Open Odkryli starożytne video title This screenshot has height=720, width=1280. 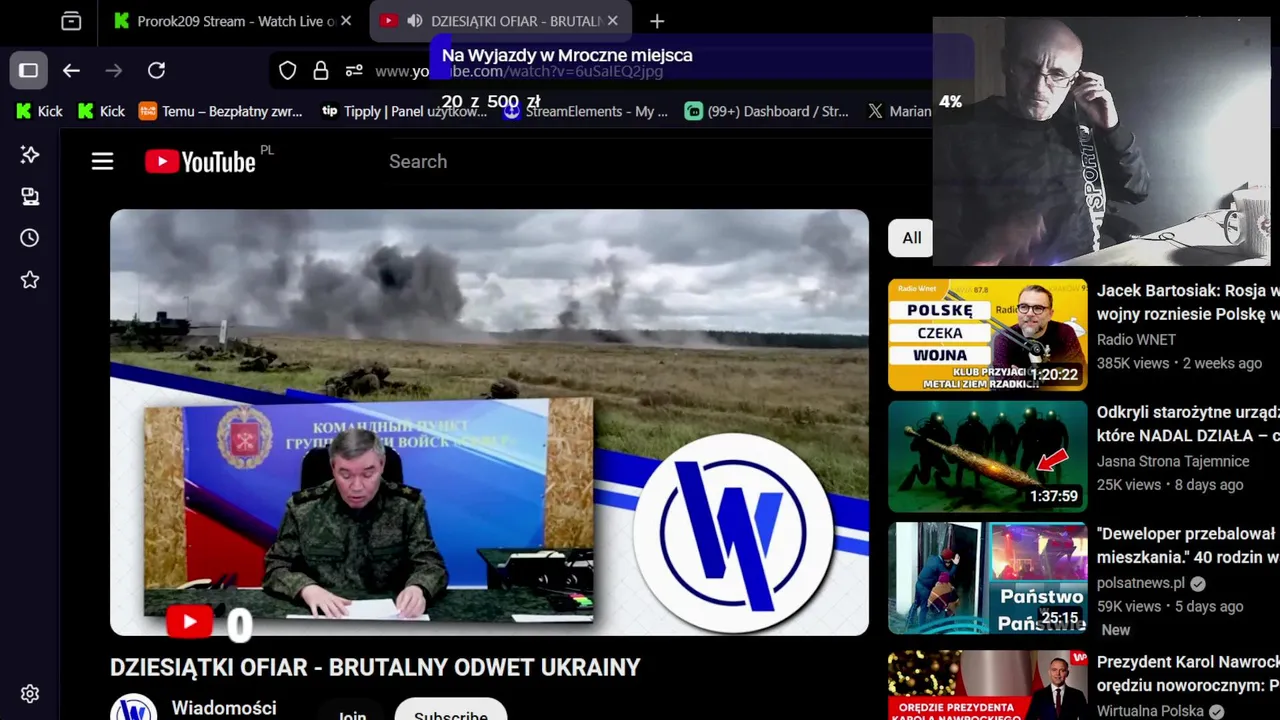pos(1188,424)
